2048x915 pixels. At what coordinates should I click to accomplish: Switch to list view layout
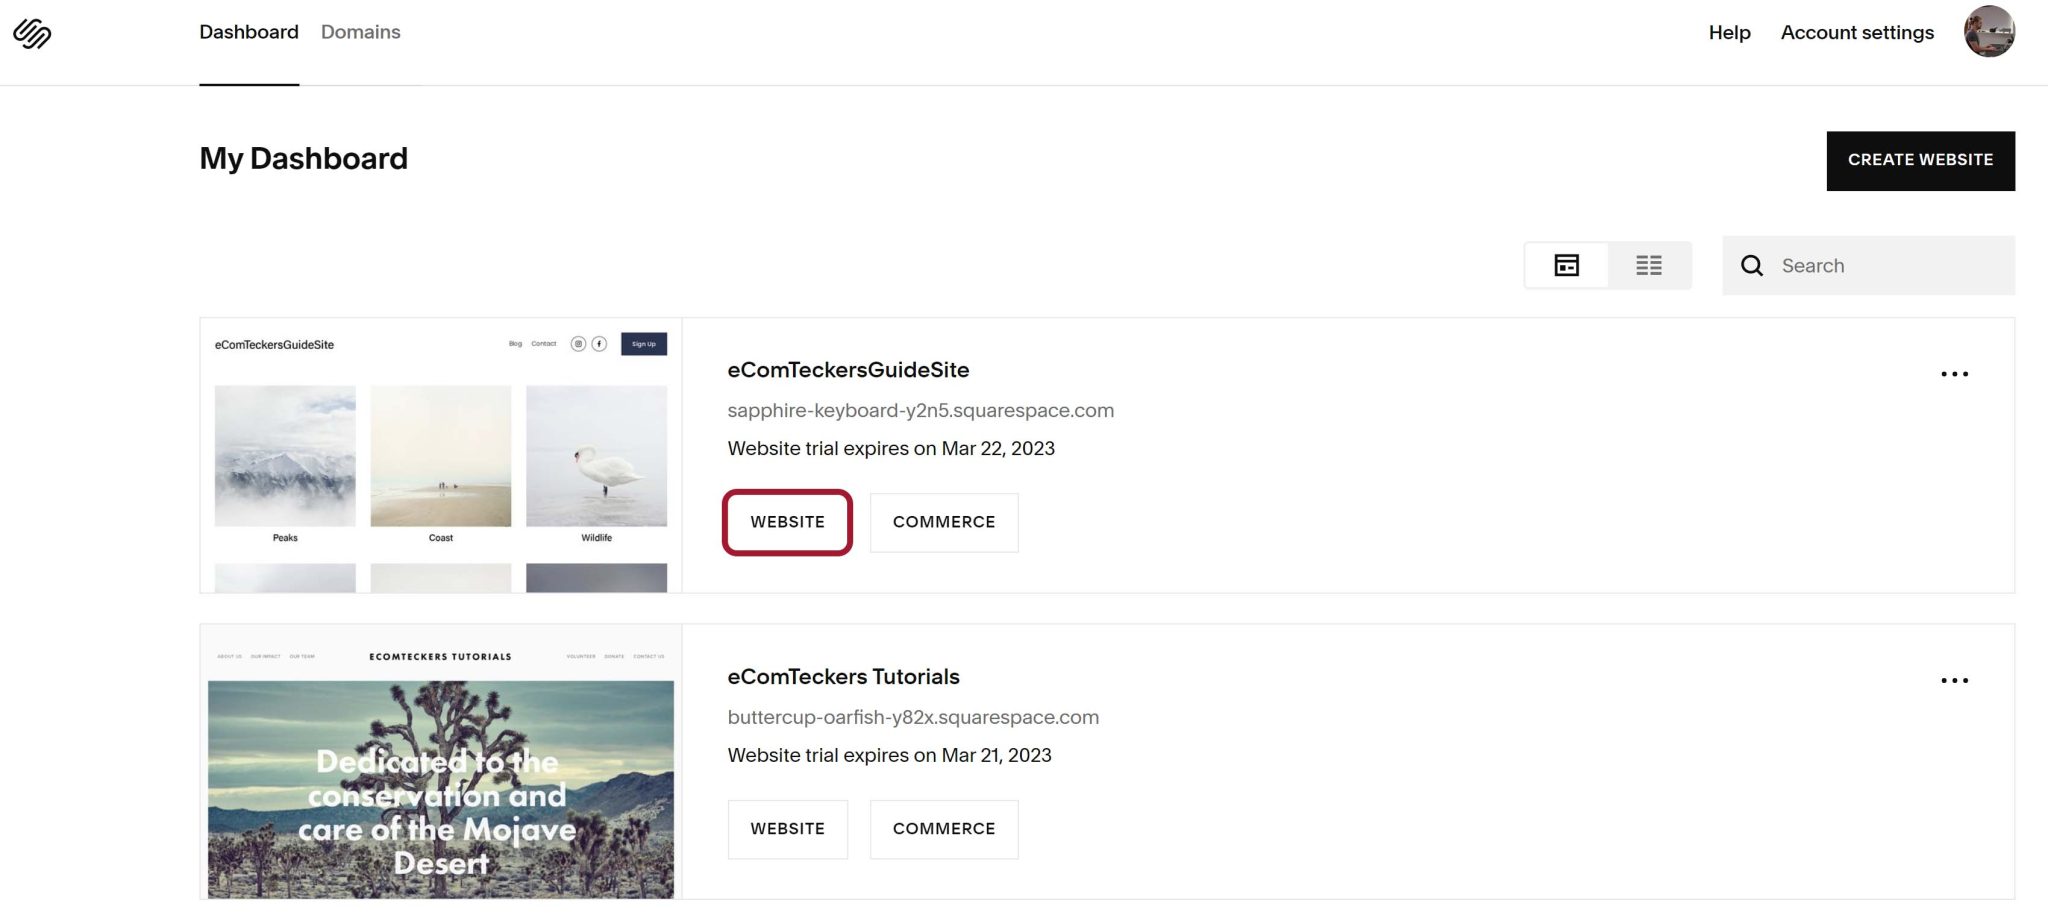(x=1648, y=265)
